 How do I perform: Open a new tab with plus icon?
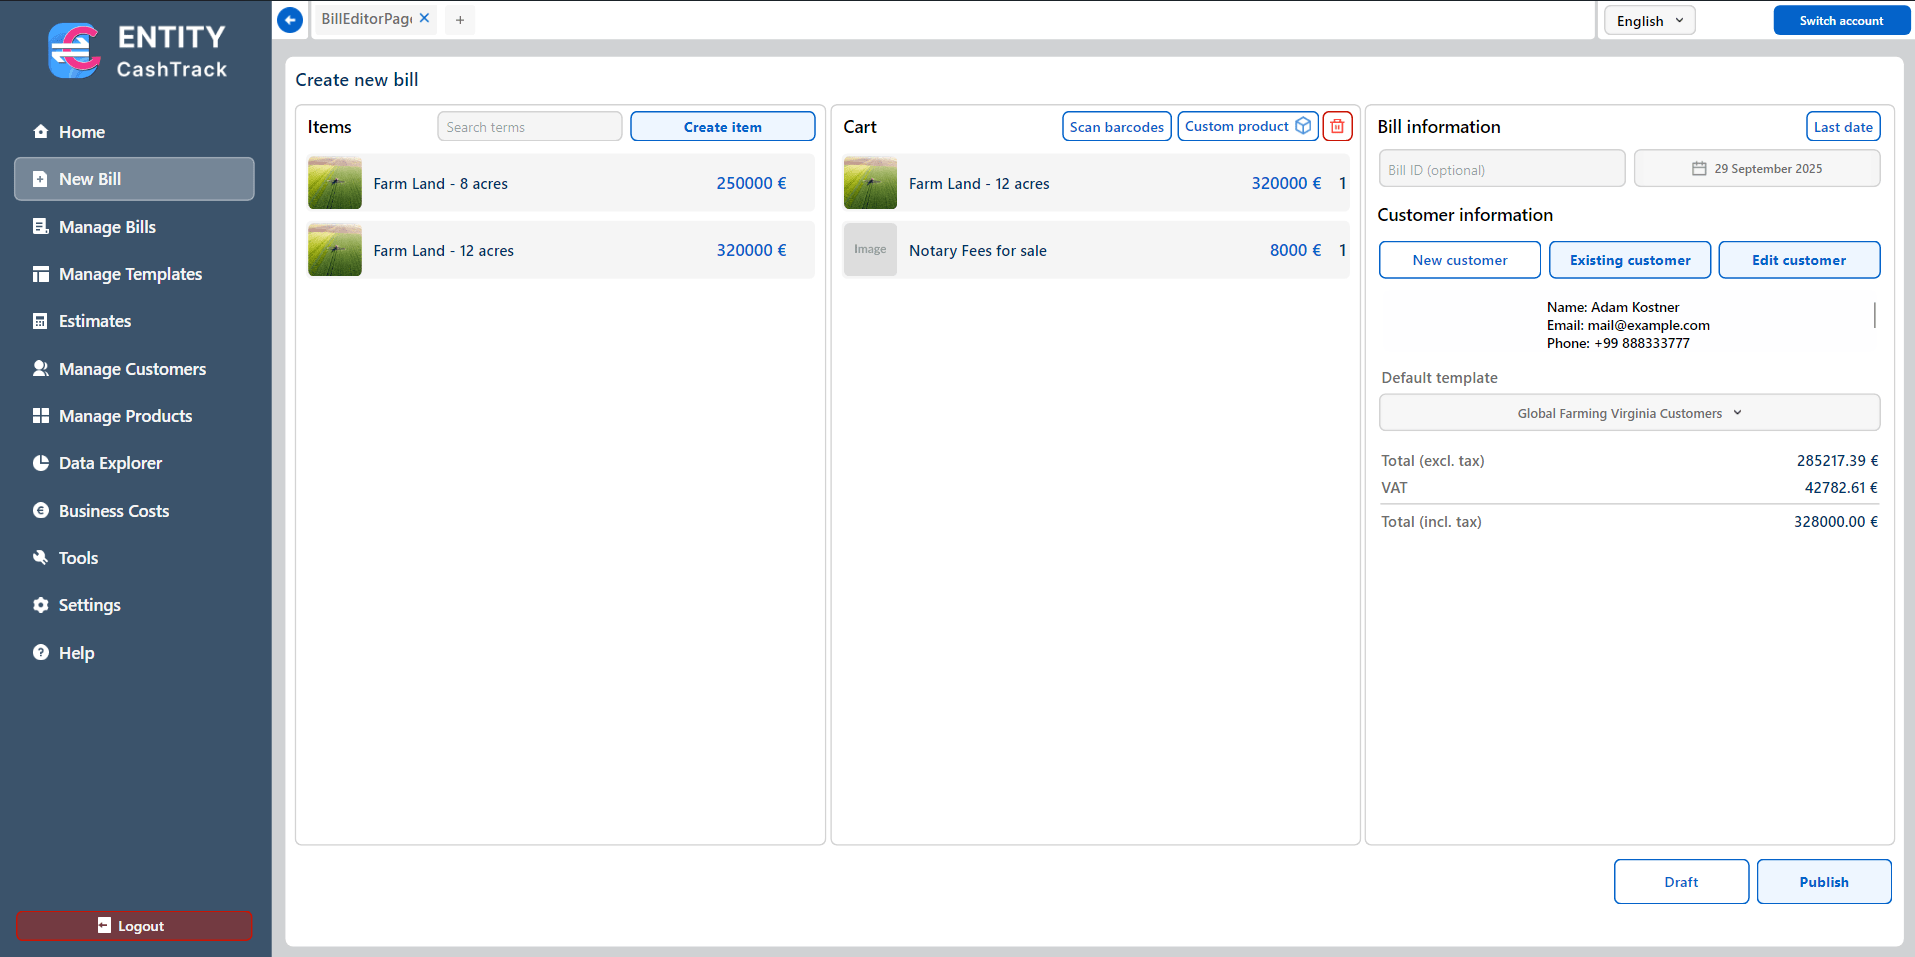(x=460, y=20)
